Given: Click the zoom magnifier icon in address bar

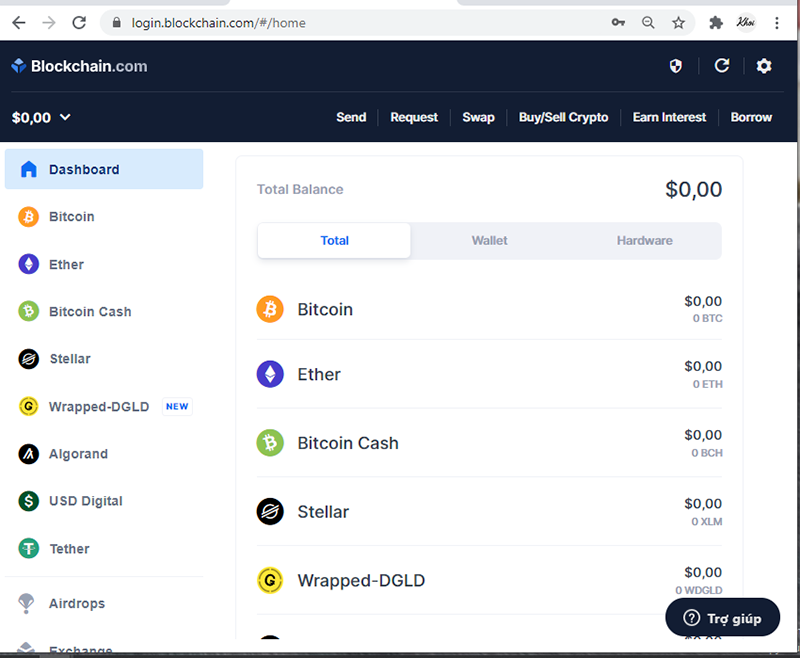Looking at the screenshot, I should point(648,22).
